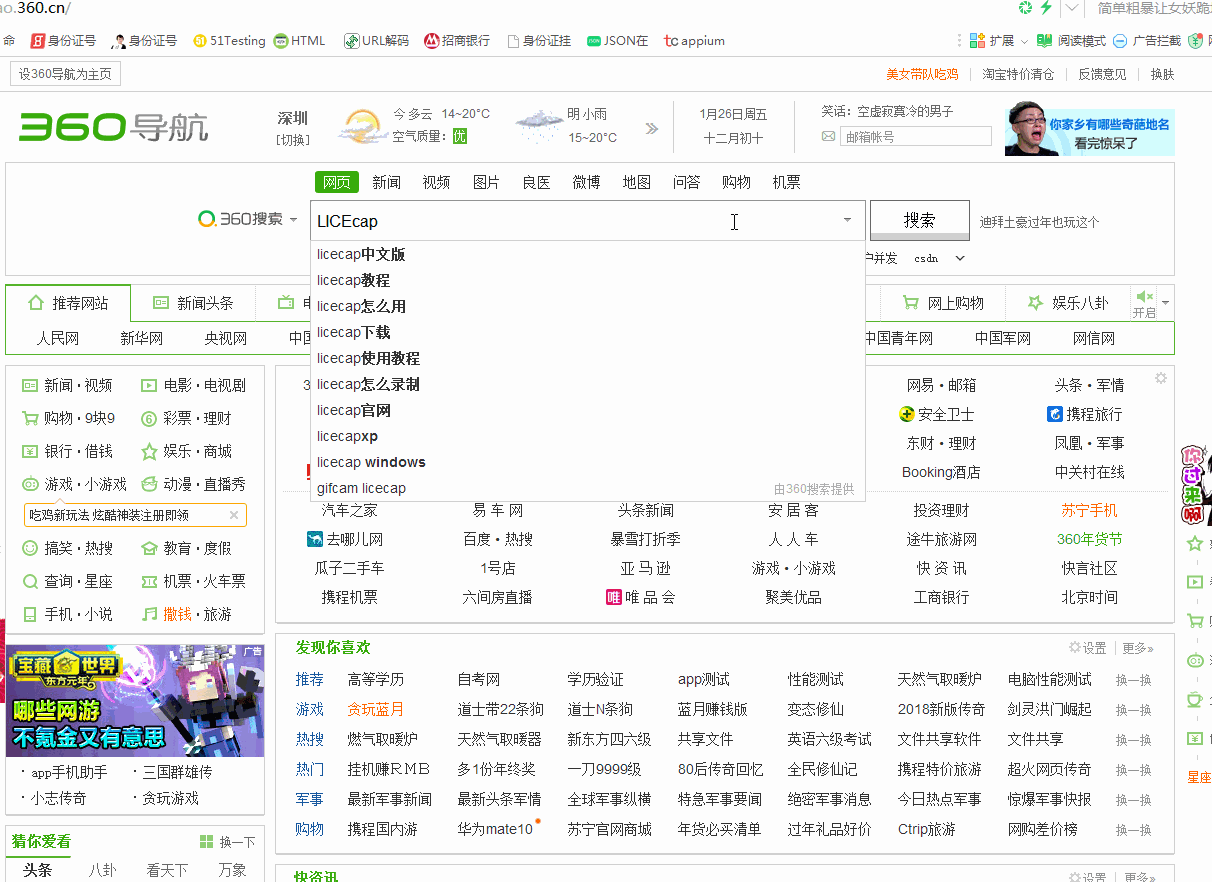
Task: Click the 邮箱帐号 input field
Action: point(915,137)
